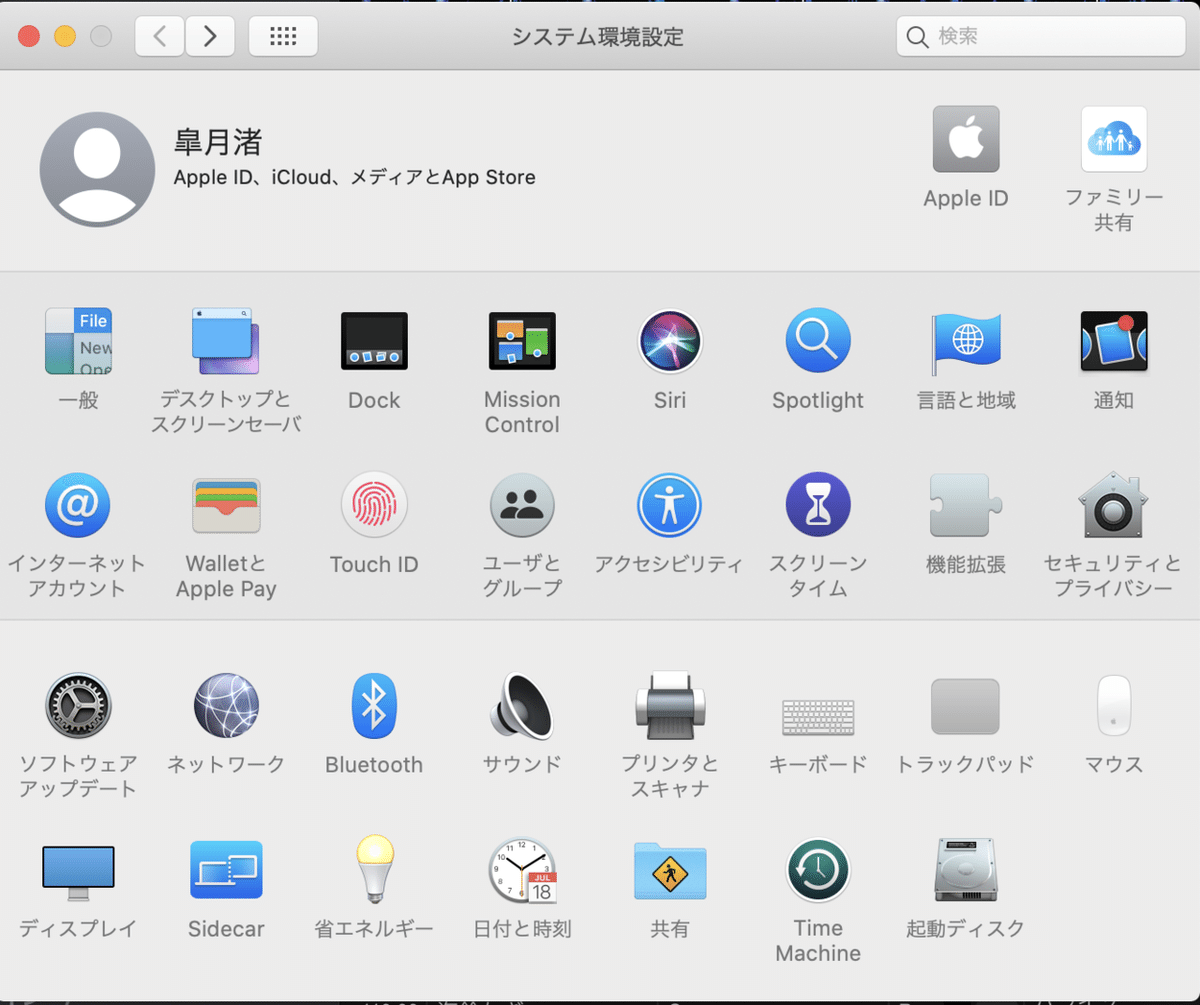Open スクリーンタイム hourglass icon
This screenshot has width=1200, height=1005.
click(x=818, y=505)
